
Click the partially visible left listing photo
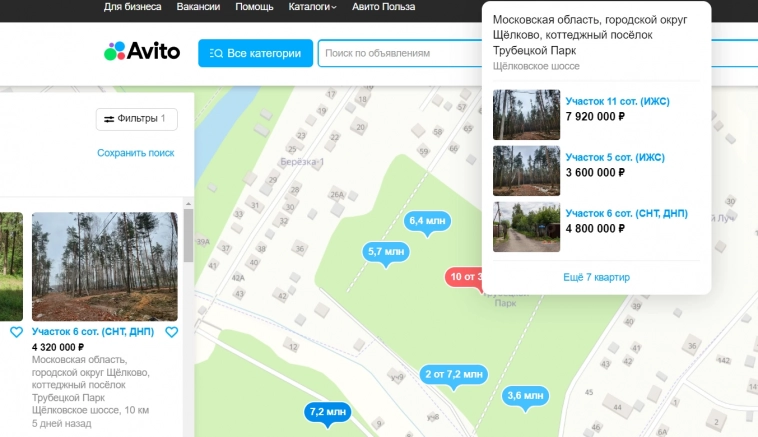point(11,266)
